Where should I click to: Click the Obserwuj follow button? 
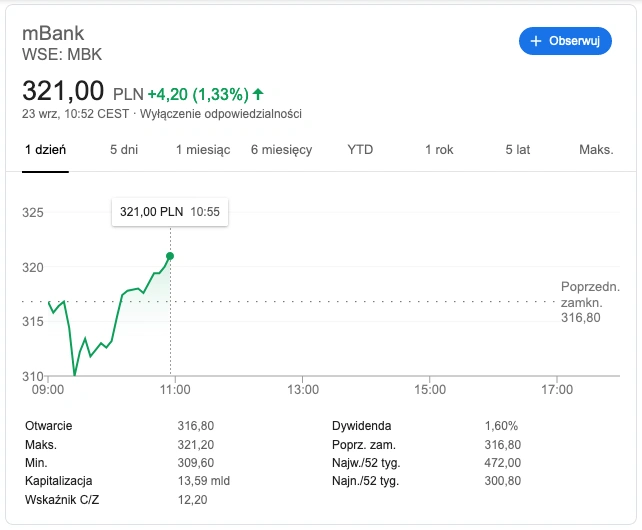click(x=565, y=41)
